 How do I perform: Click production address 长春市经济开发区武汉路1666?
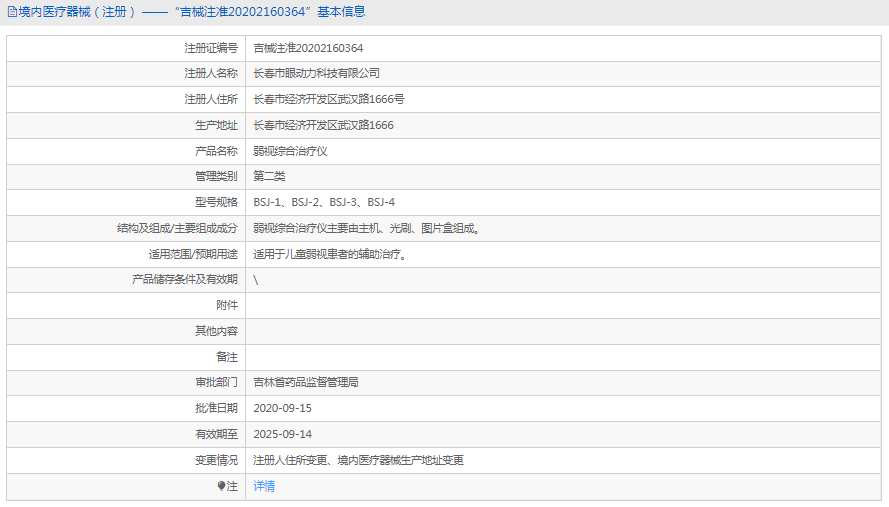(323, 125)
